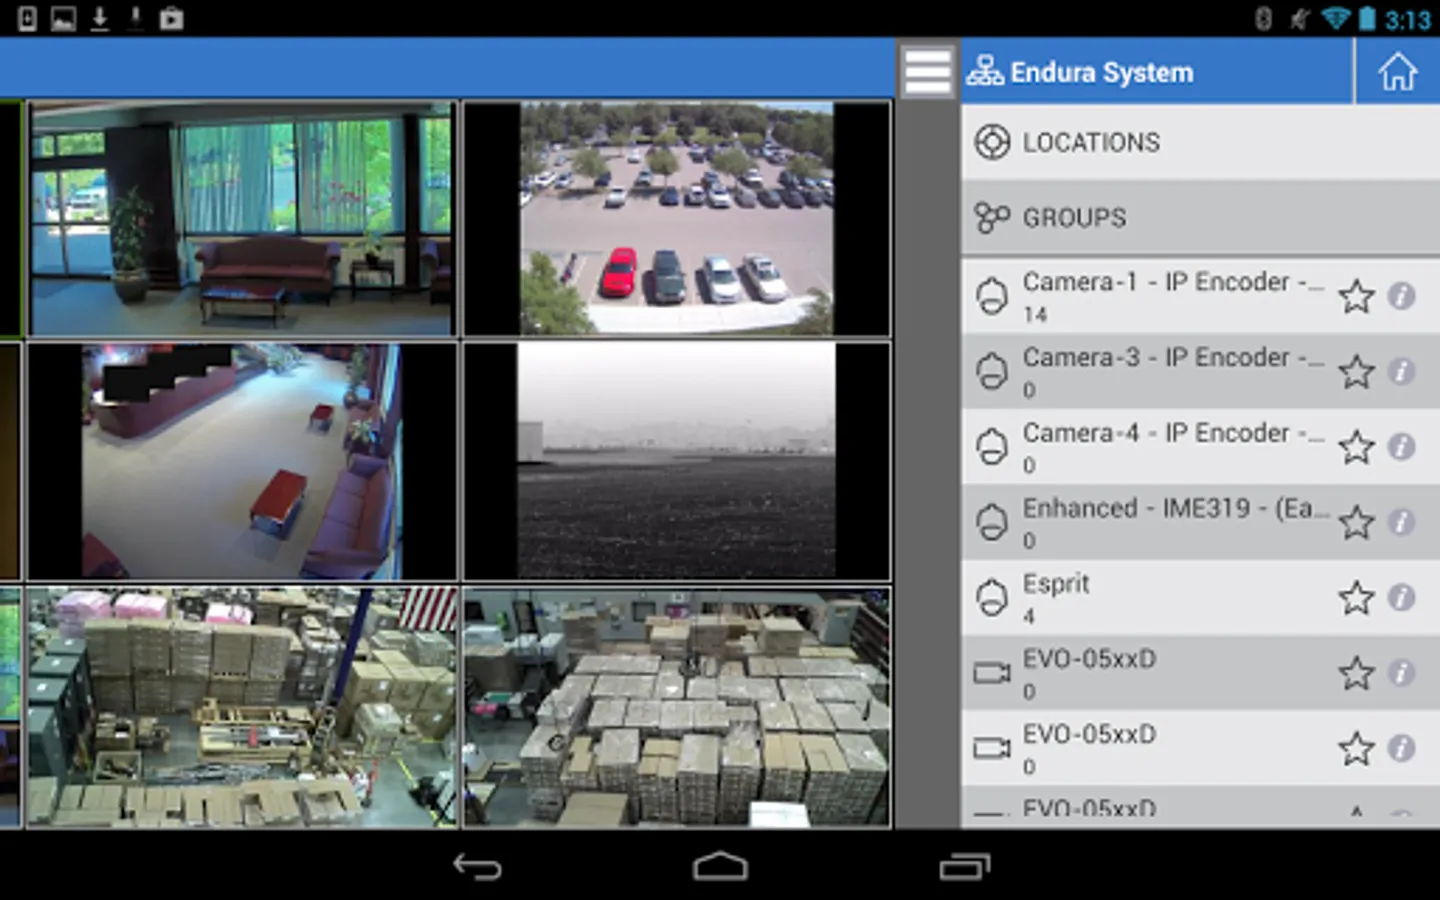The image size is (1440, 900).
Task: Click GROUPS nodes icon
Action: 992,217
